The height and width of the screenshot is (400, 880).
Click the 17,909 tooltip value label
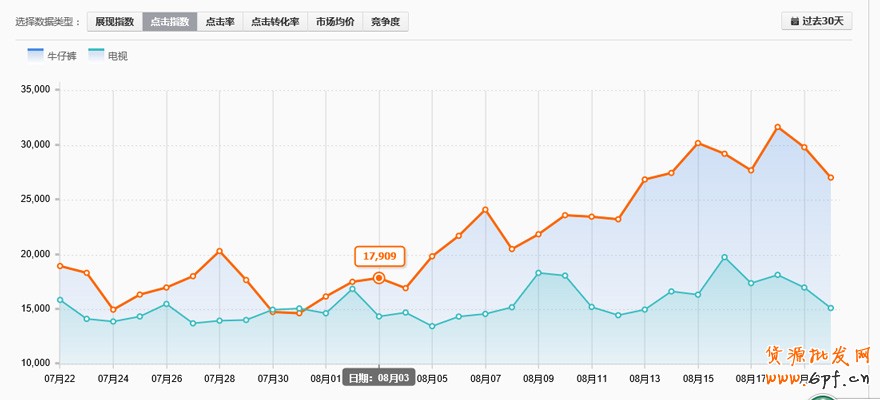380,256
